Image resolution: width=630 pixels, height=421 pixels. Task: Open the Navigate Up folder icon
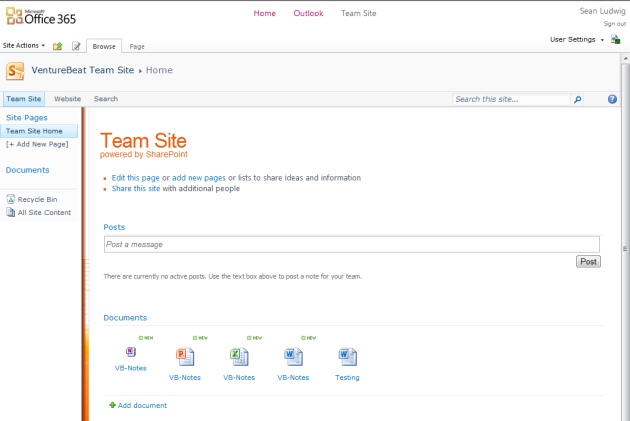point(57,46)
